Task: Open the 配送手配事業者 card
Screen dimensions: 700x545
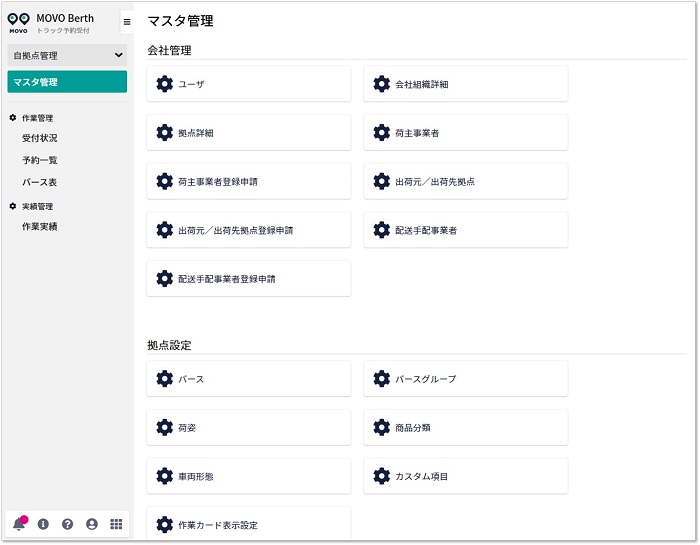Action: [466, 230]
